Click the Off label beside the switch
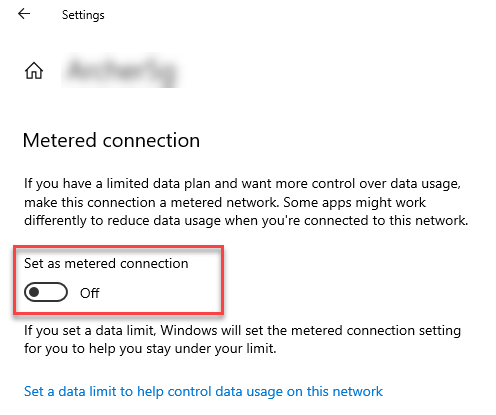 point(90,293)
